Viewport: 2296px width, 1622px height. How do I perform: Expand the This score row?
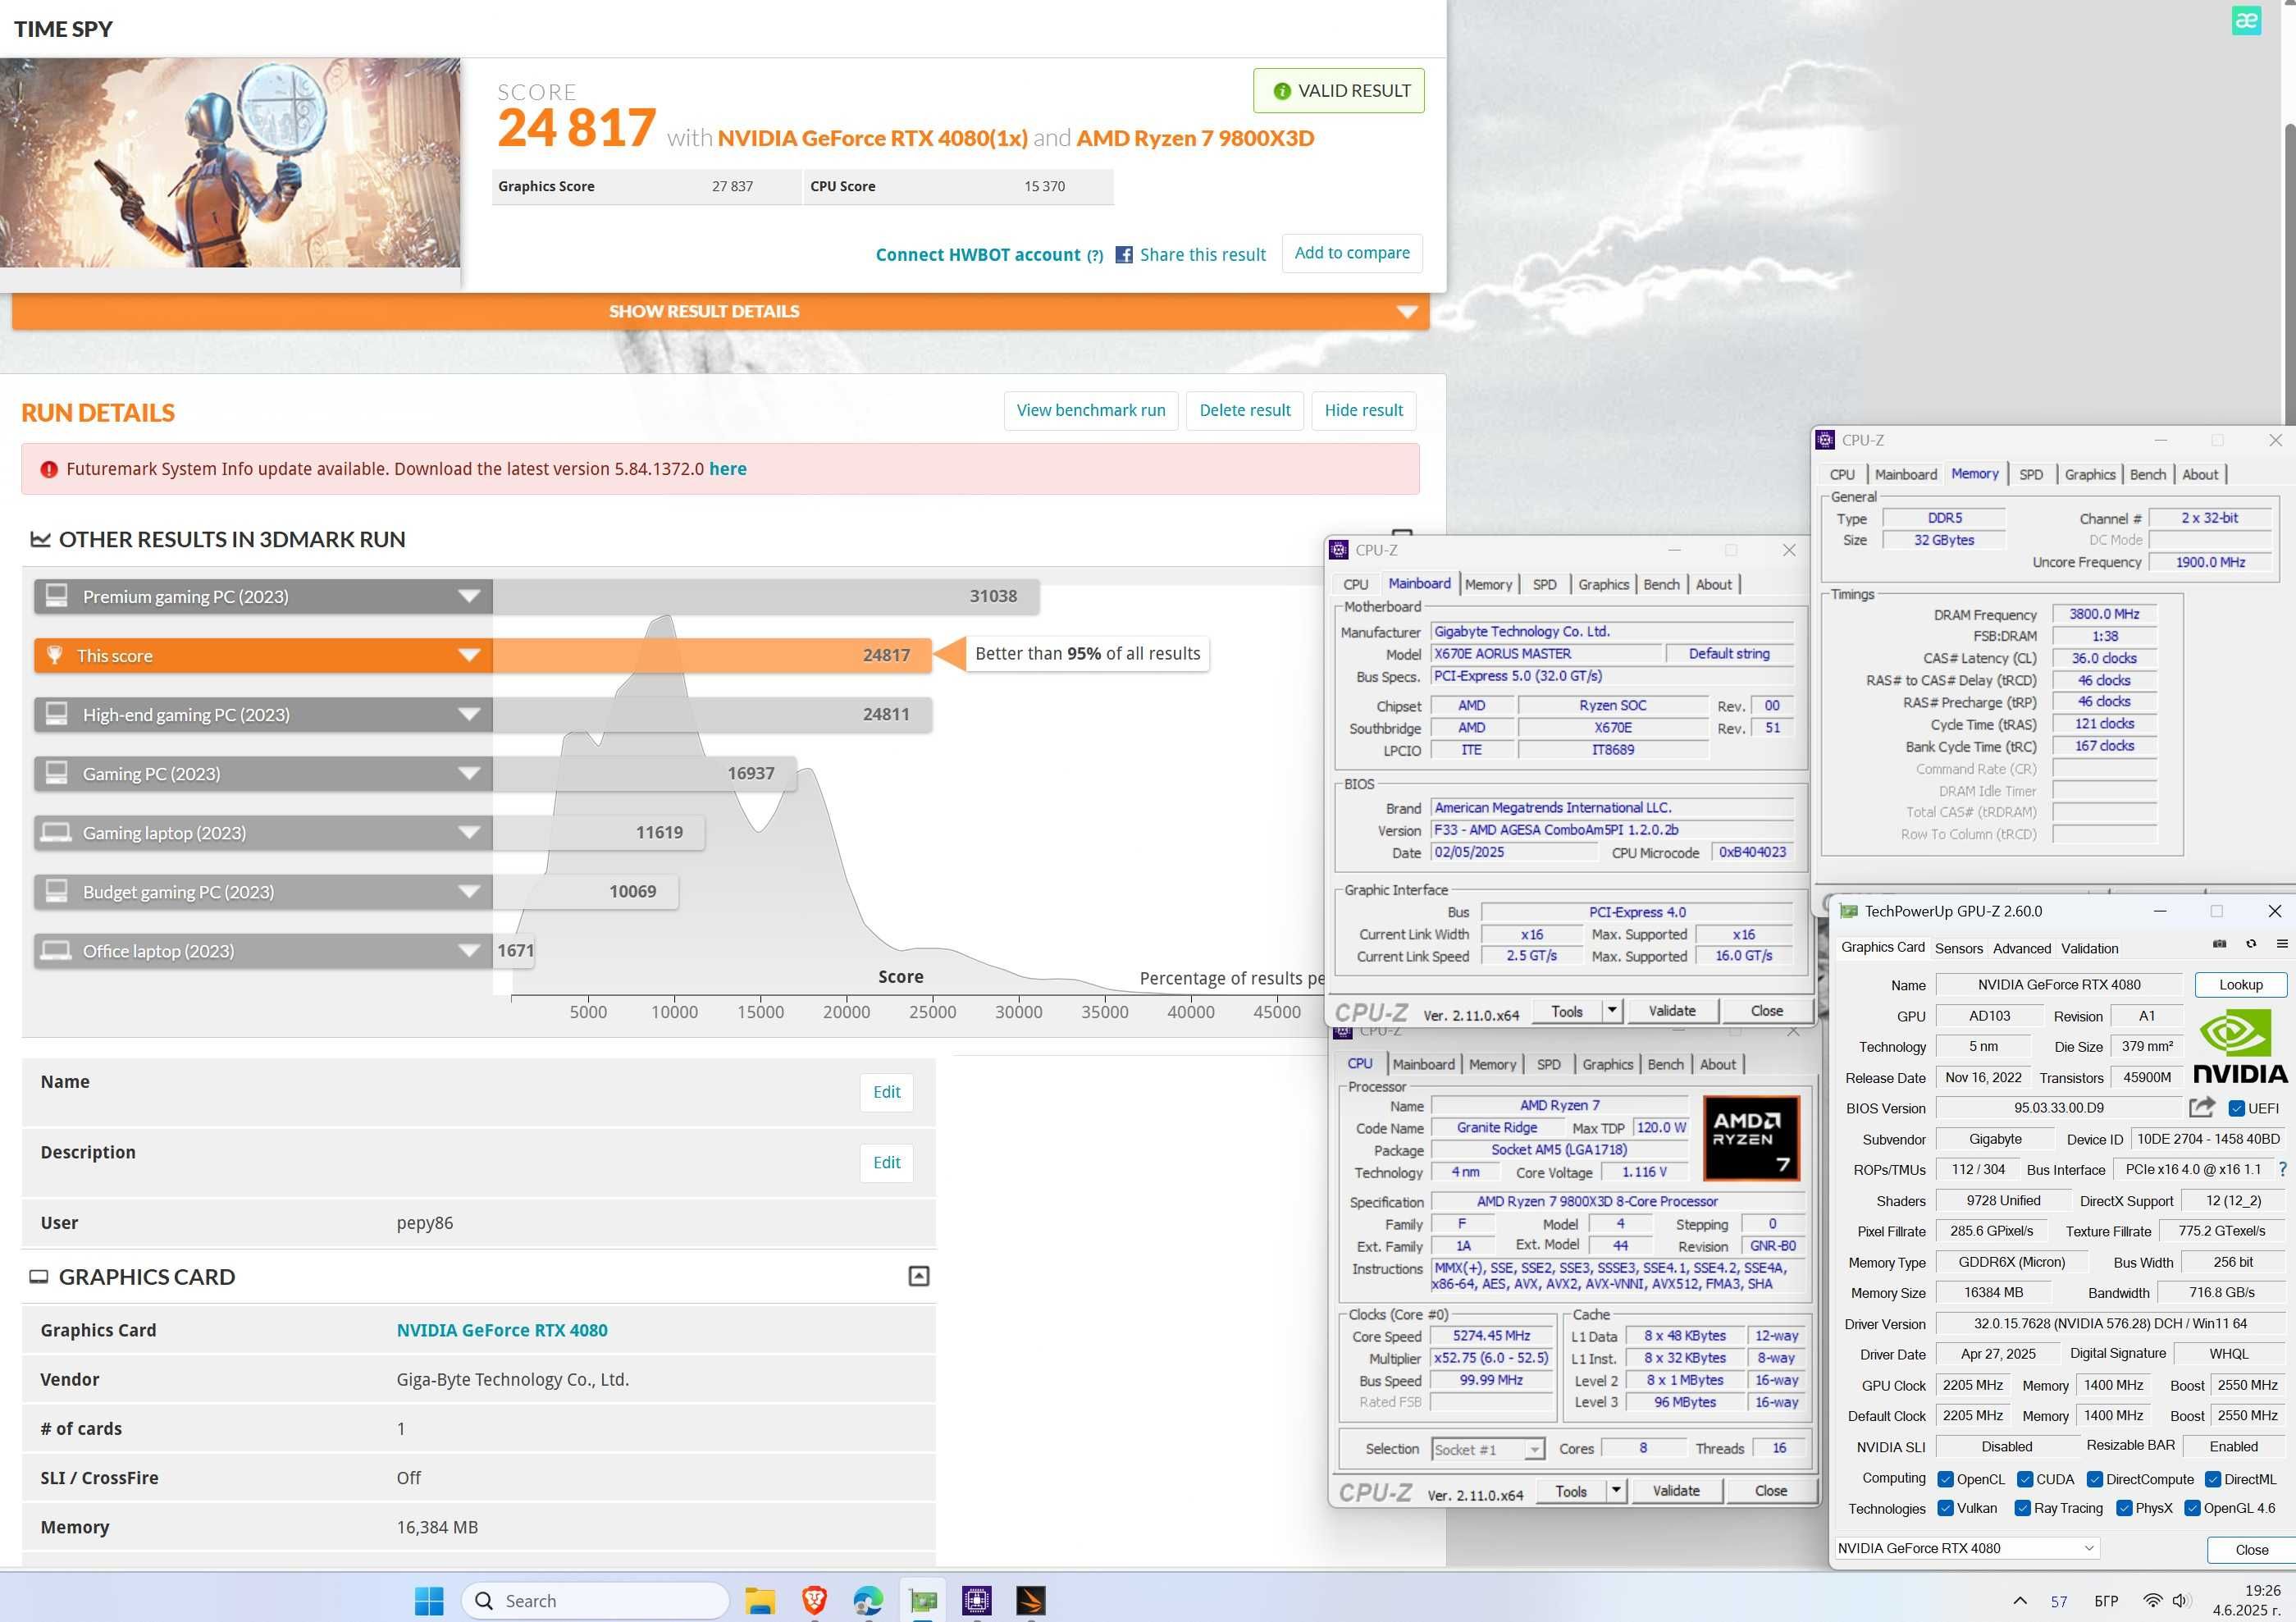(469, 655)
